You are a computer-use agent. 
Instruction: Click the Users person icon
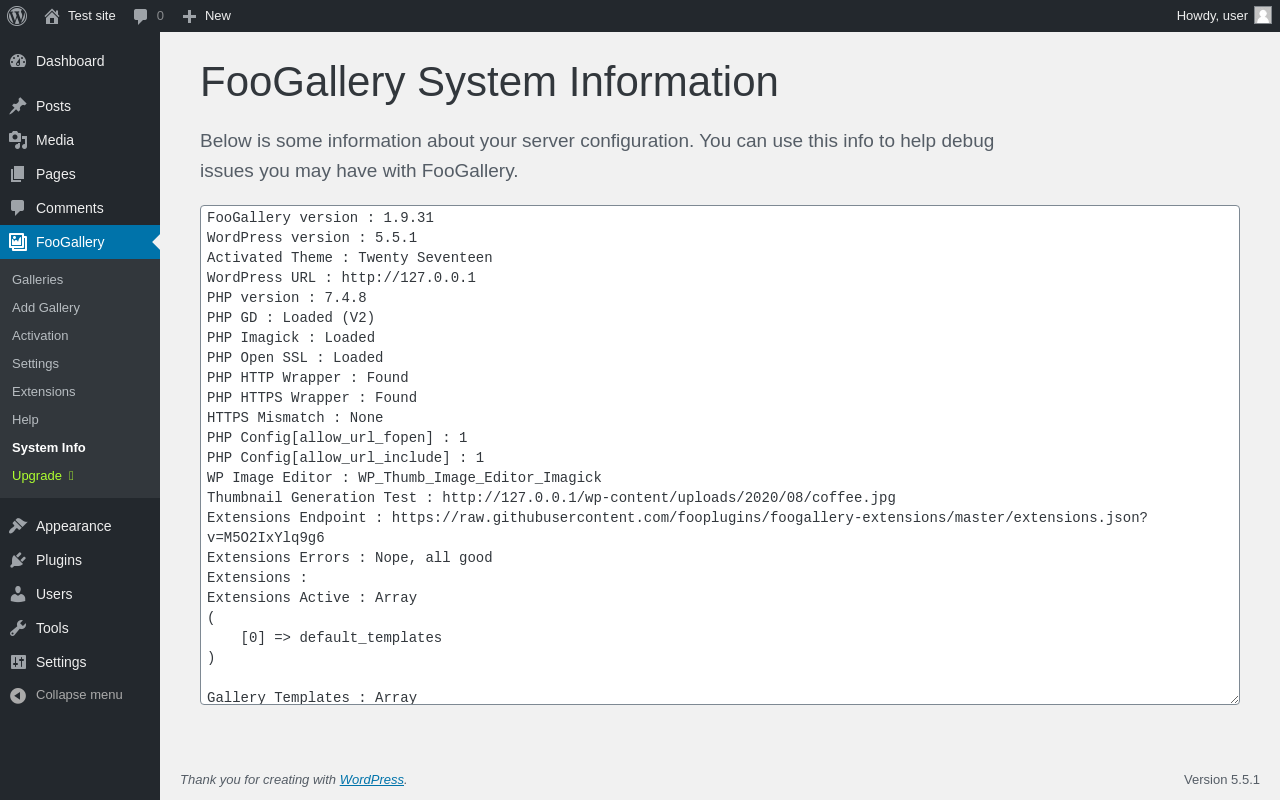pos(18,594)
